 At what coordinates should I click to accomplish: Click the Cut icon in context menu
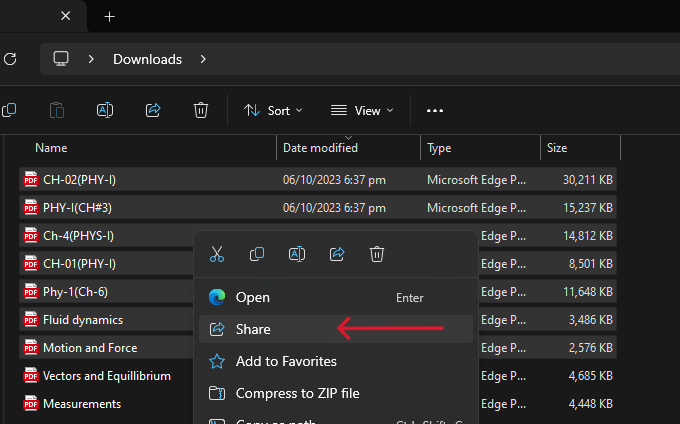coord(217,254)
